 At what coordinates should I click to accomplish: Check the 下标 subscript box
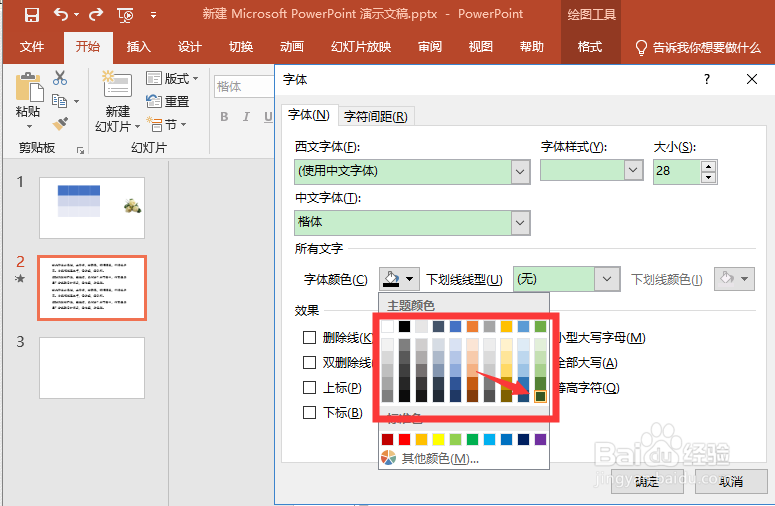pyautogui.click(x=309, y=413)
